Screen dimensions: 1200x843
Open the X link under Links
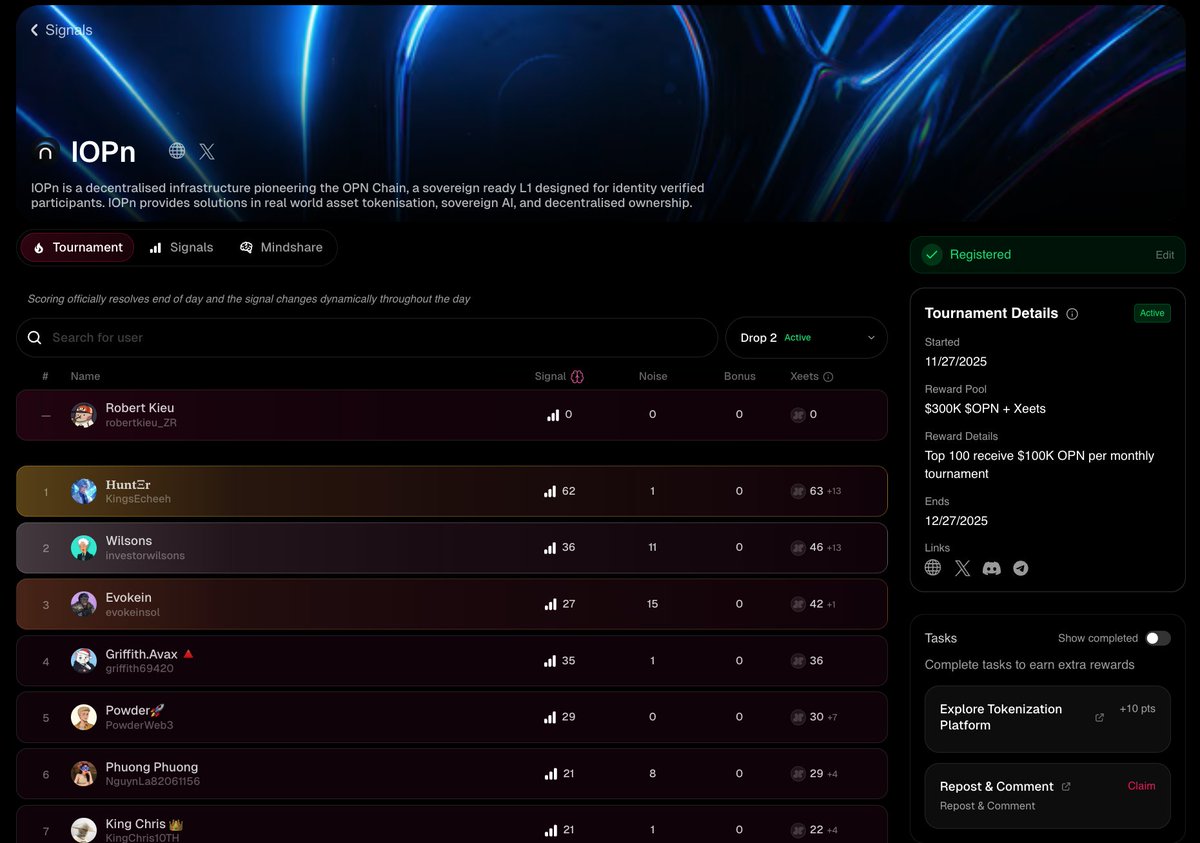pyautogui.click(x=962, y=568)
